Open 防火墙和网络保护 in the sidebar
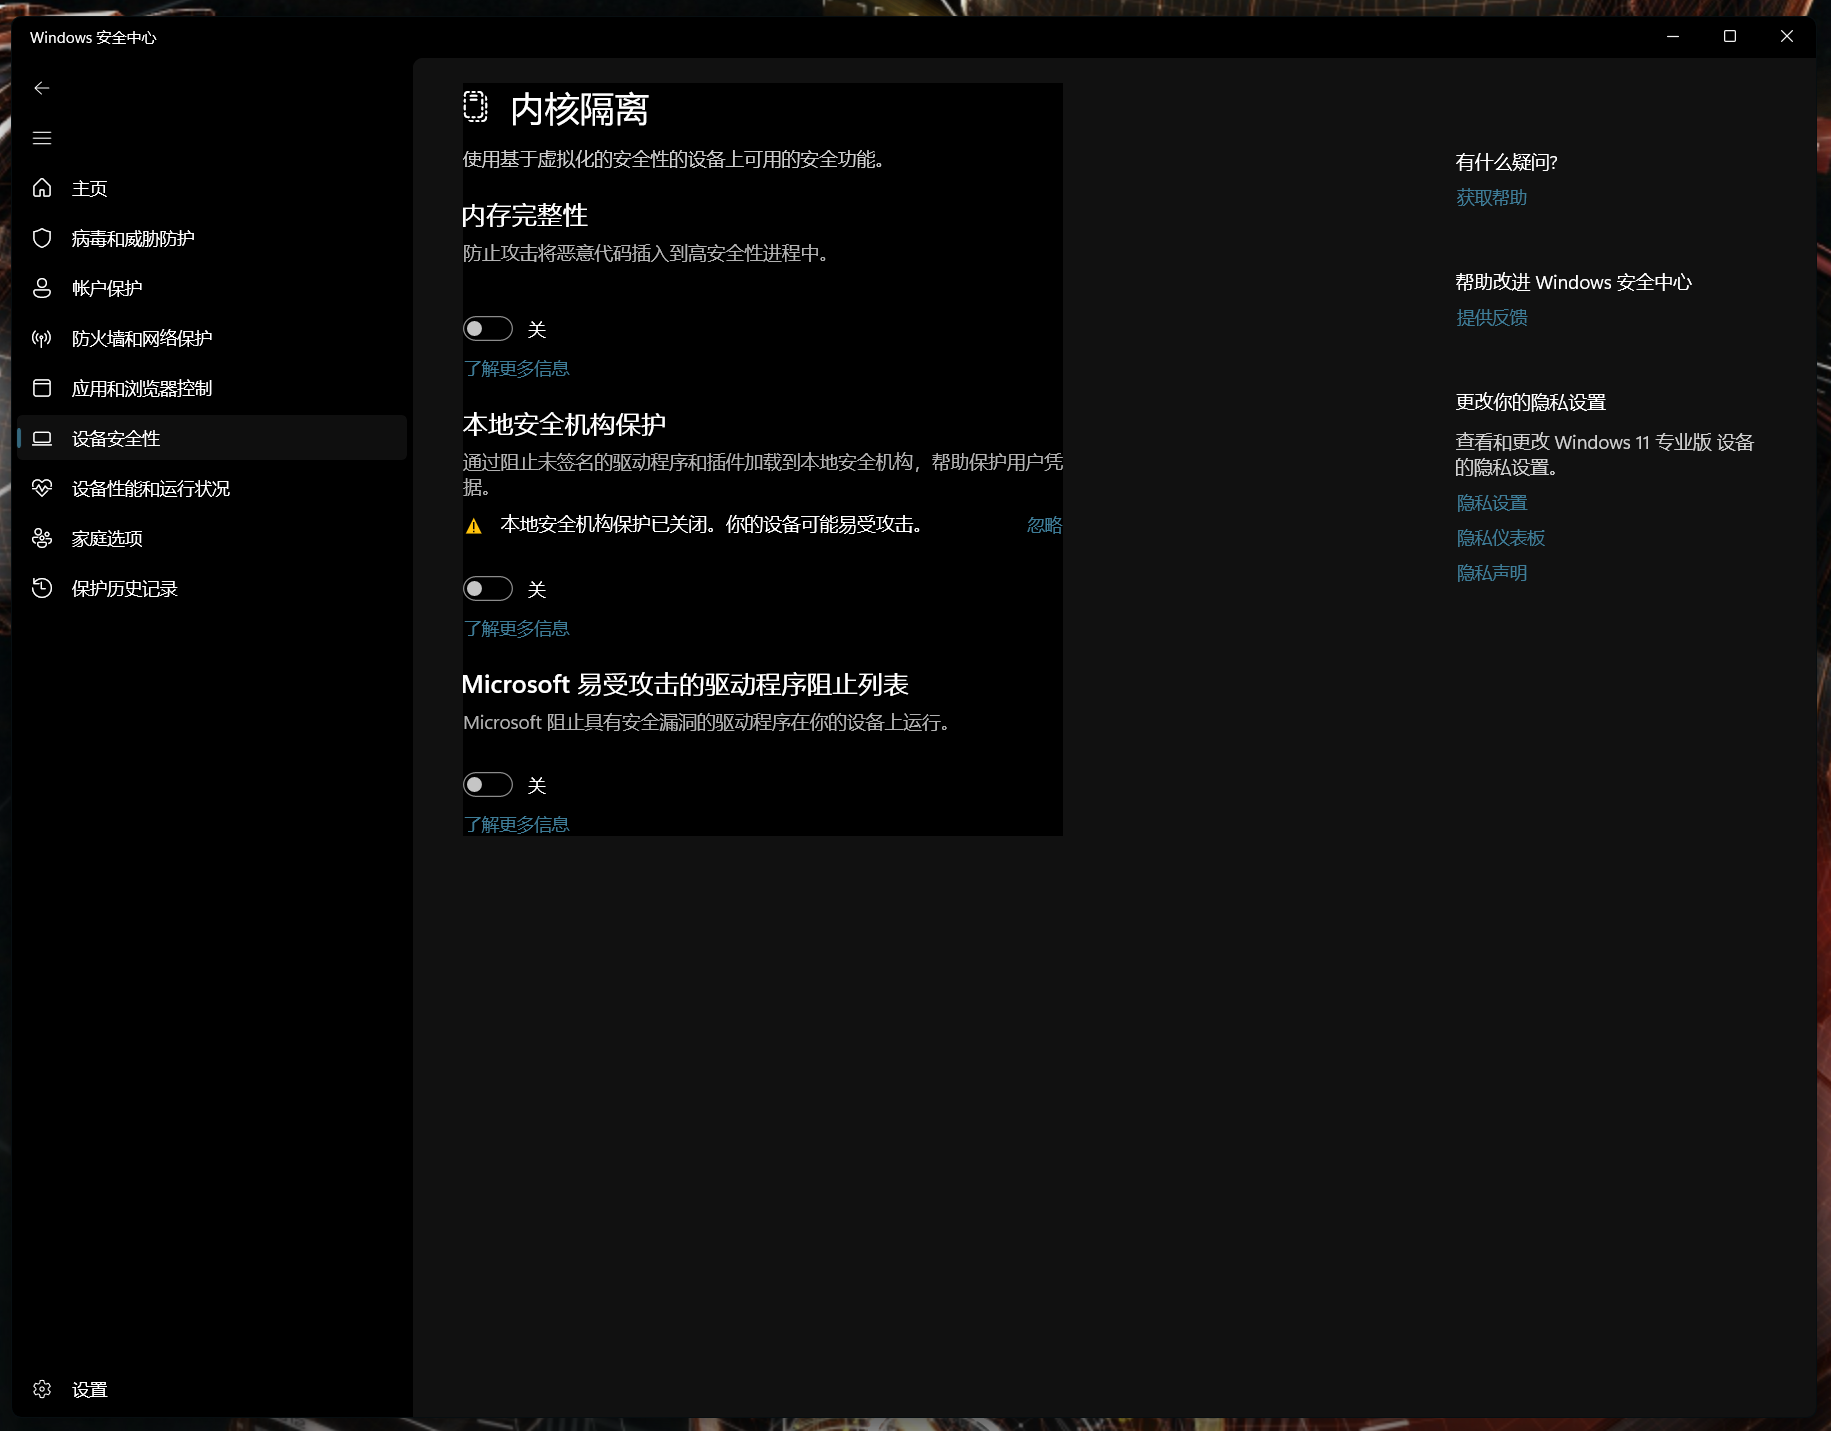Screen dimensions: 1831x1431 coord(212,338)
